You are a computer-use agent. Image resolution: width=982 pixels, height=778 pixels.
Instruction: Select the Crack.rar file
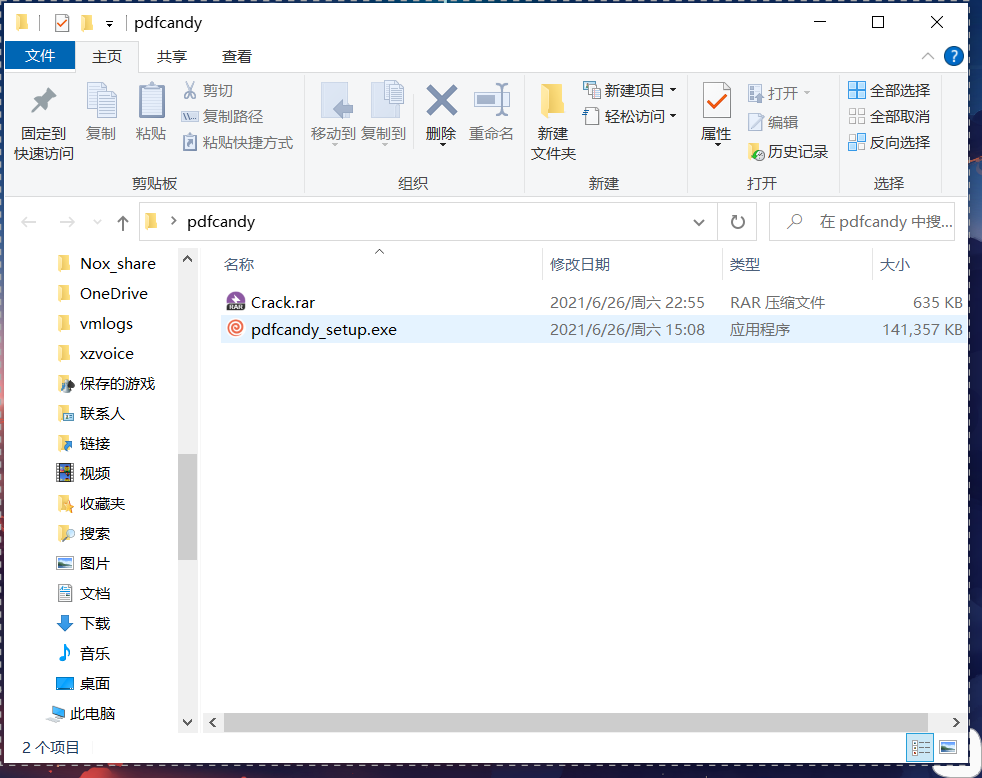(x=592, y=303)
